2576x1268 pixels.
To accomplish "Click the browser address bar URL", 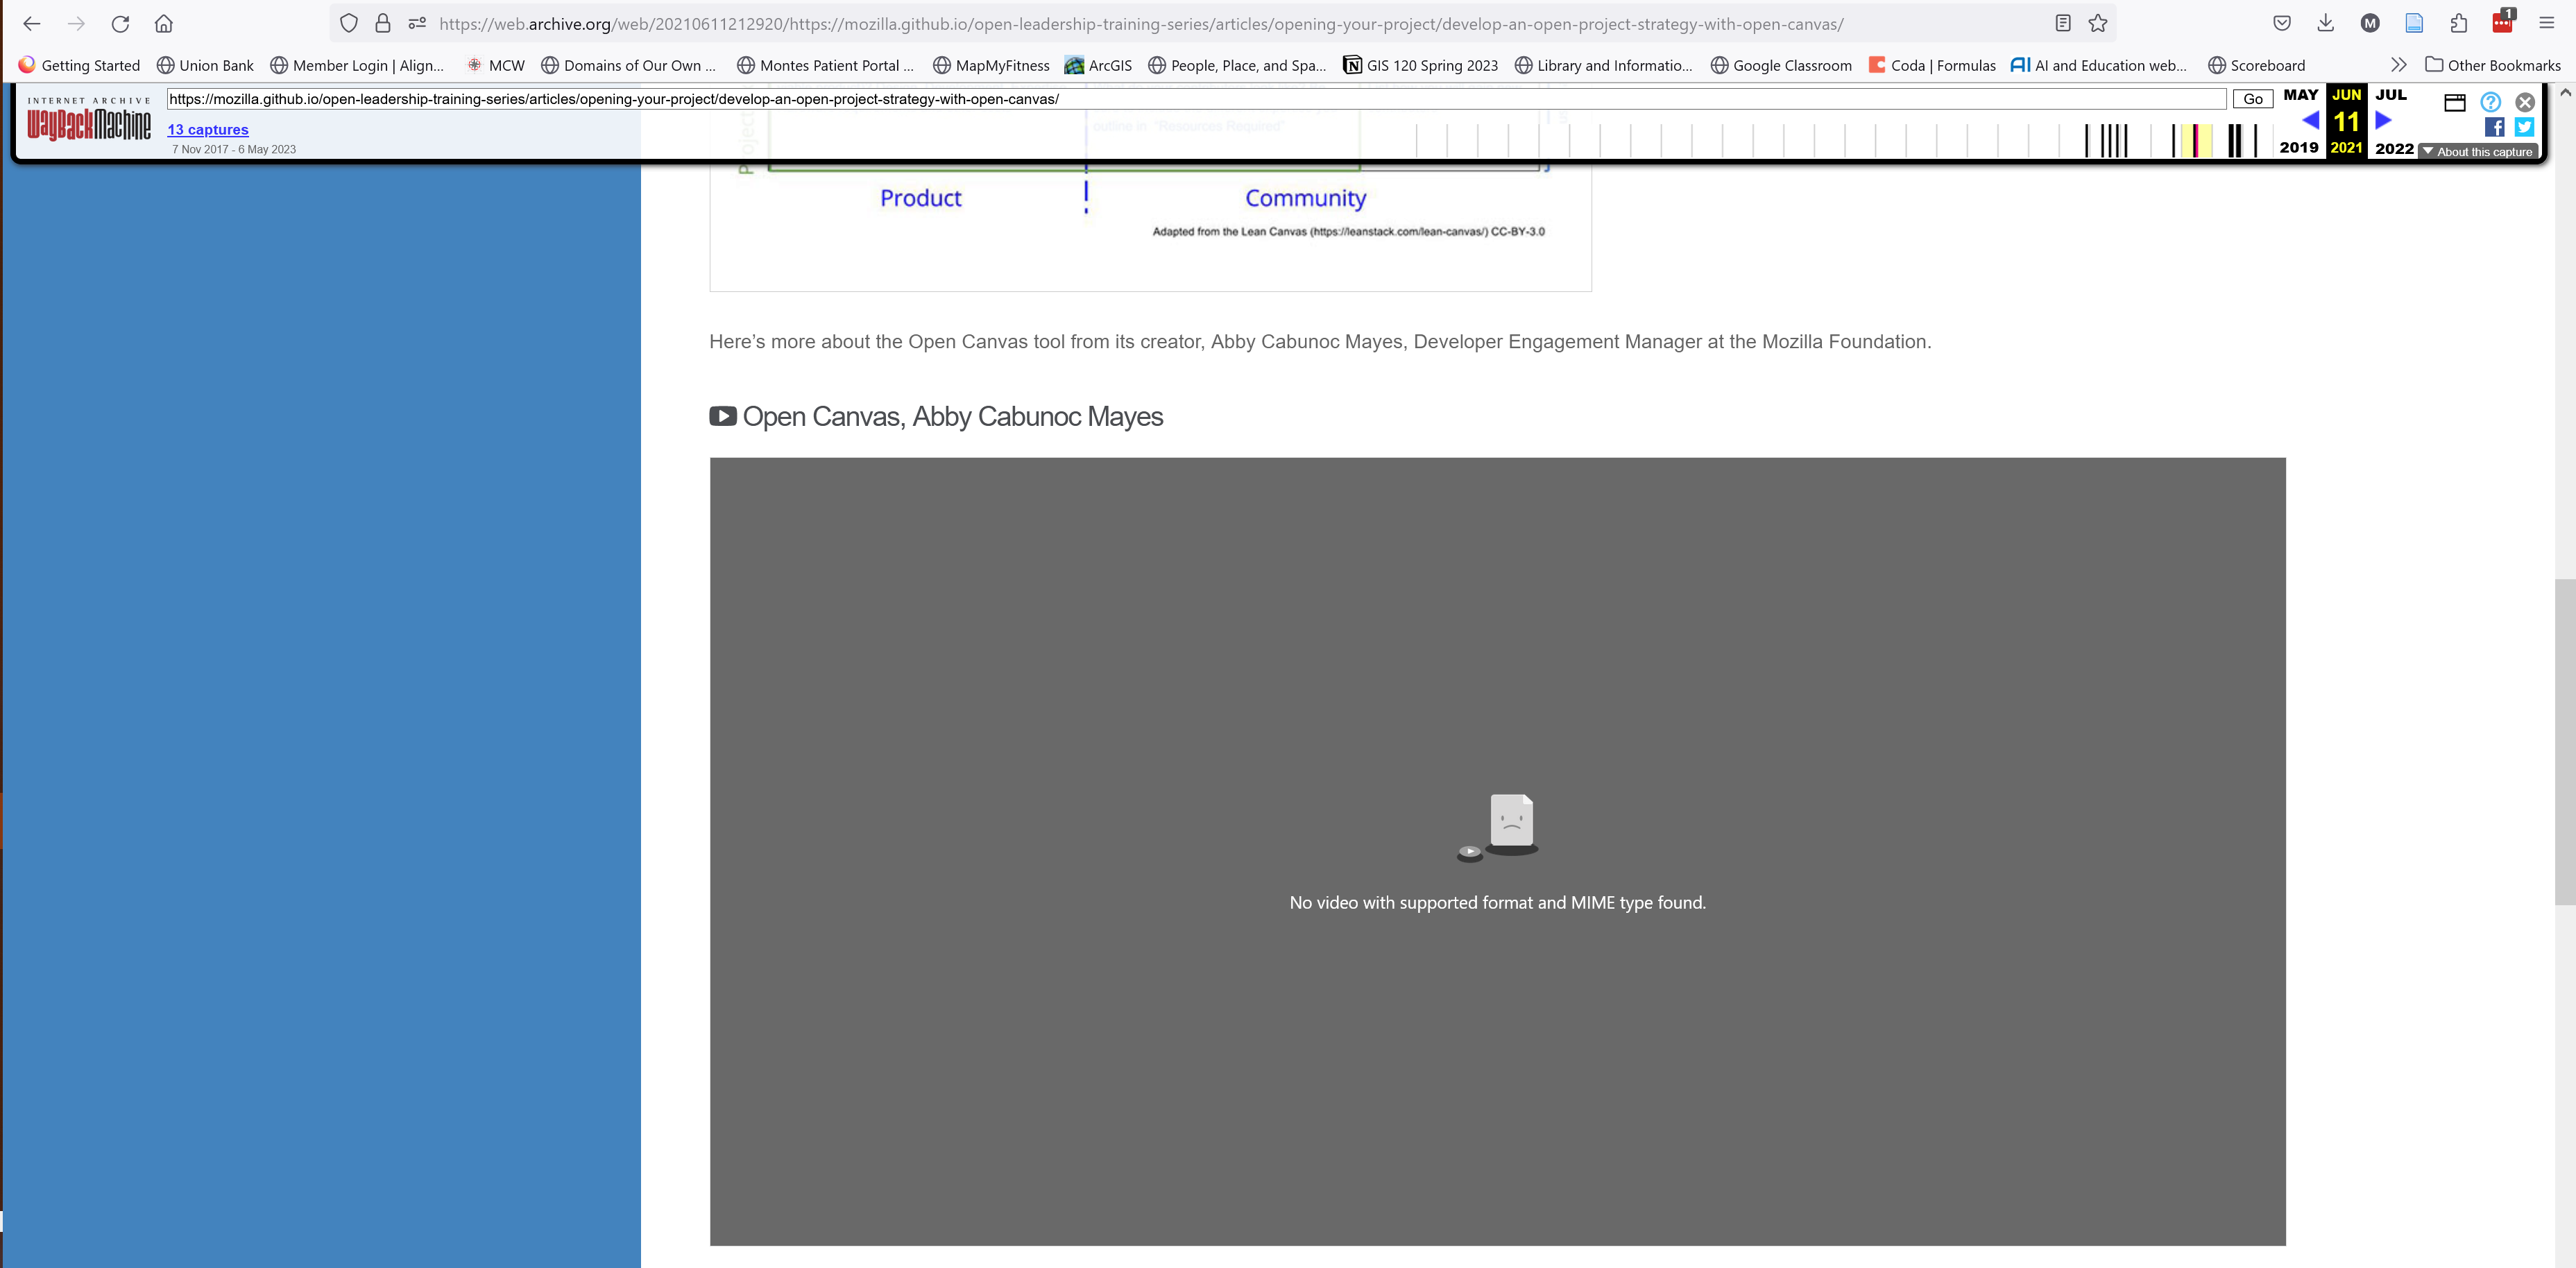I will 1140,23.
